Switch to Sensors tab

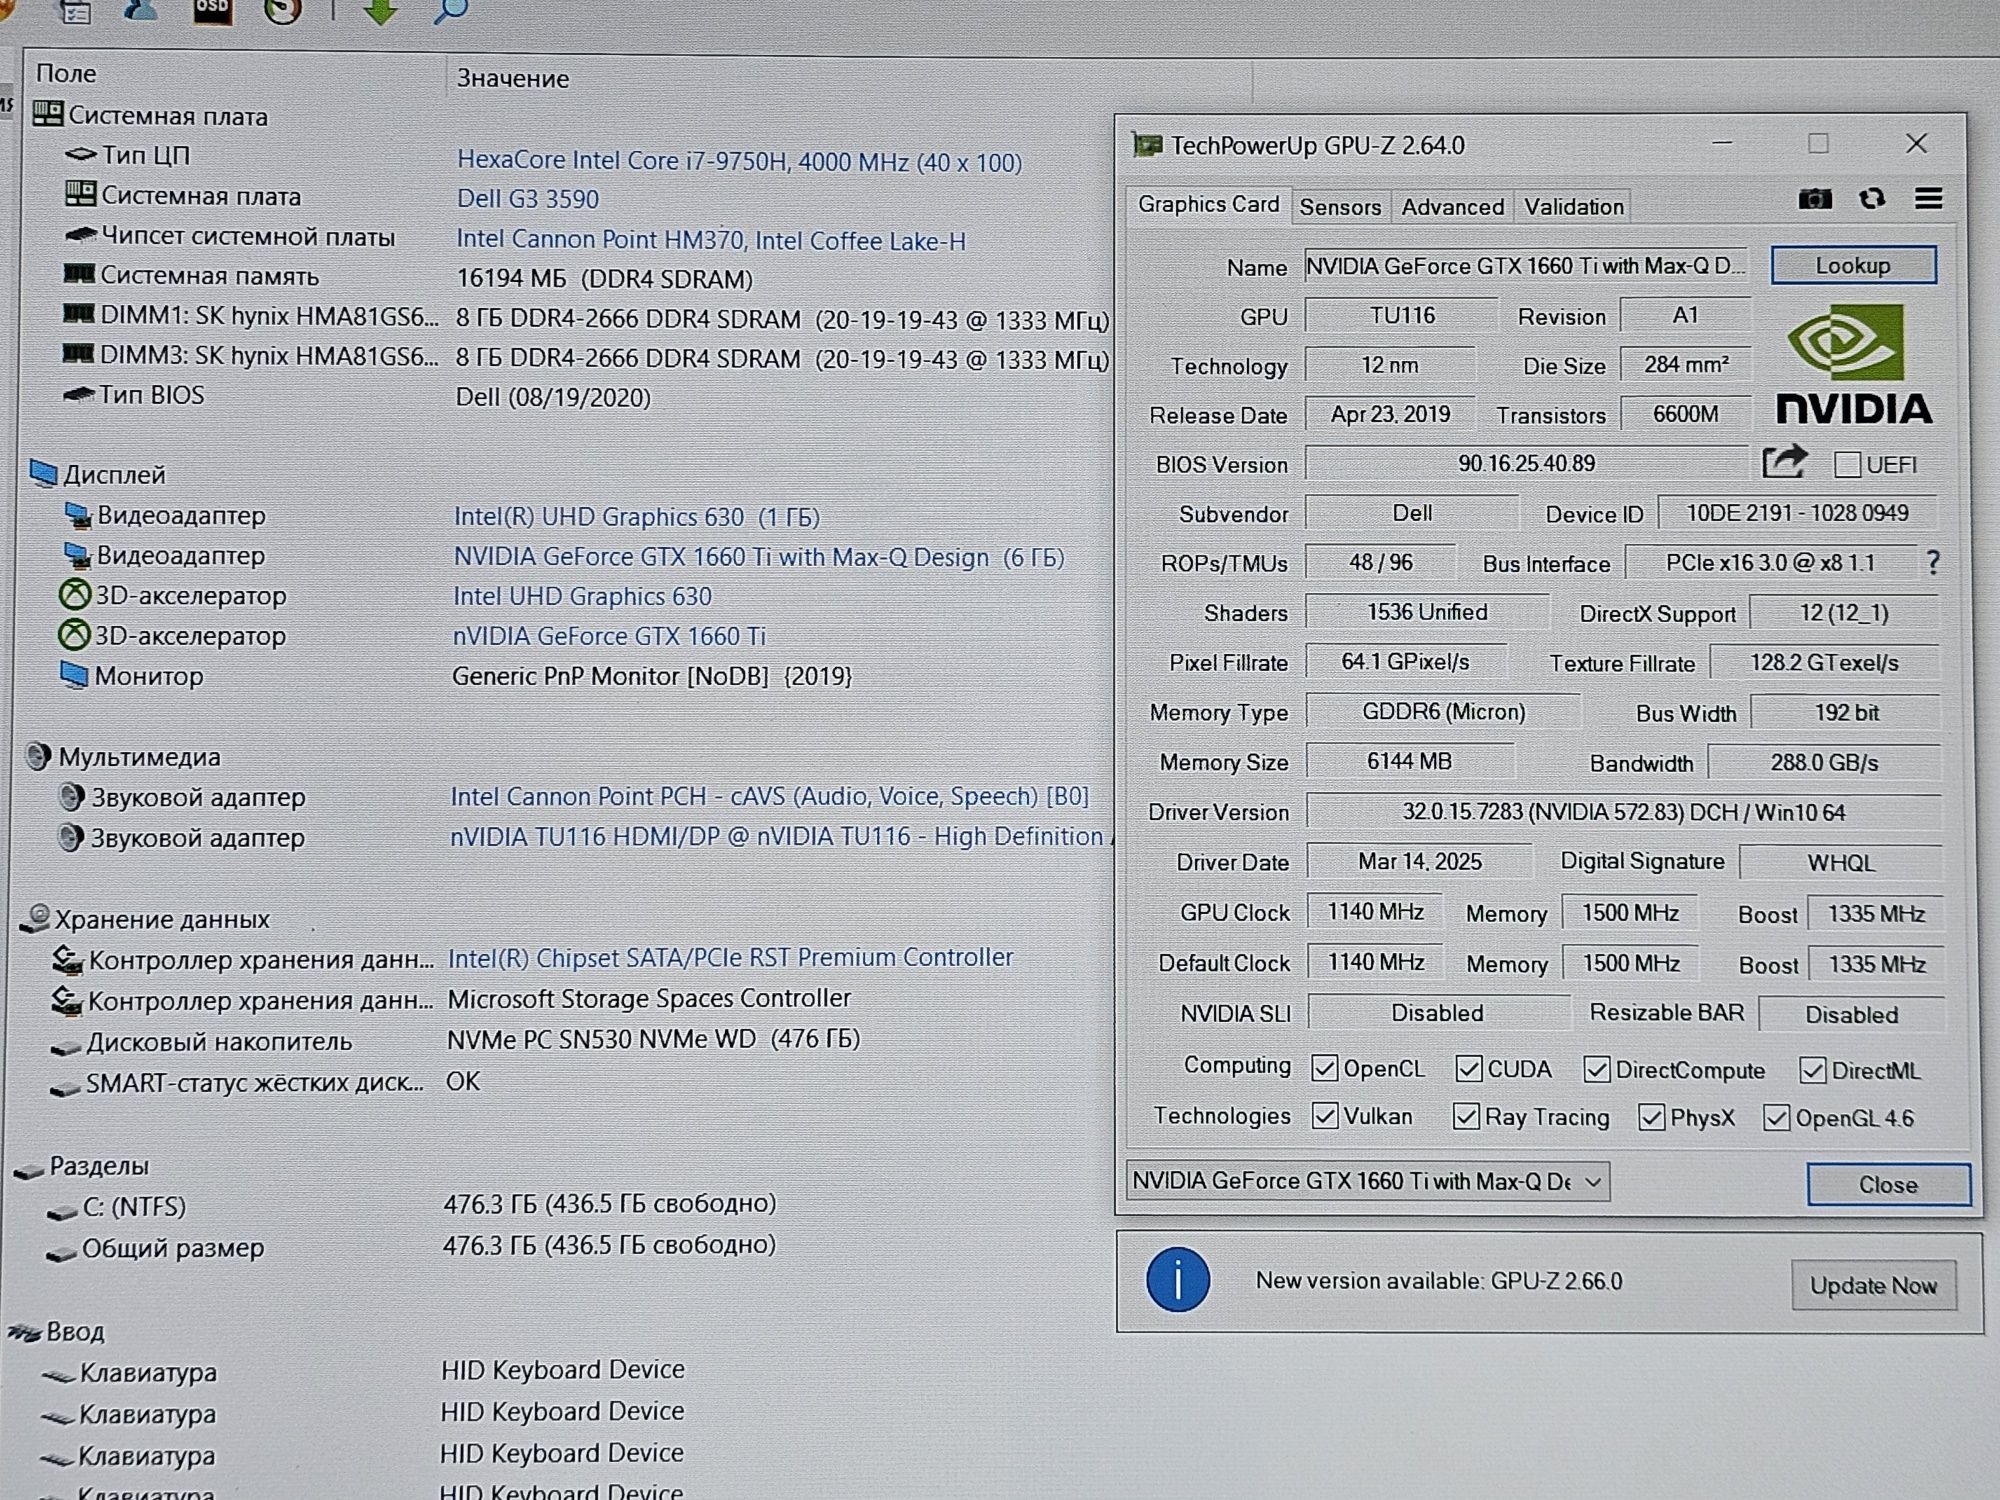1340,207
